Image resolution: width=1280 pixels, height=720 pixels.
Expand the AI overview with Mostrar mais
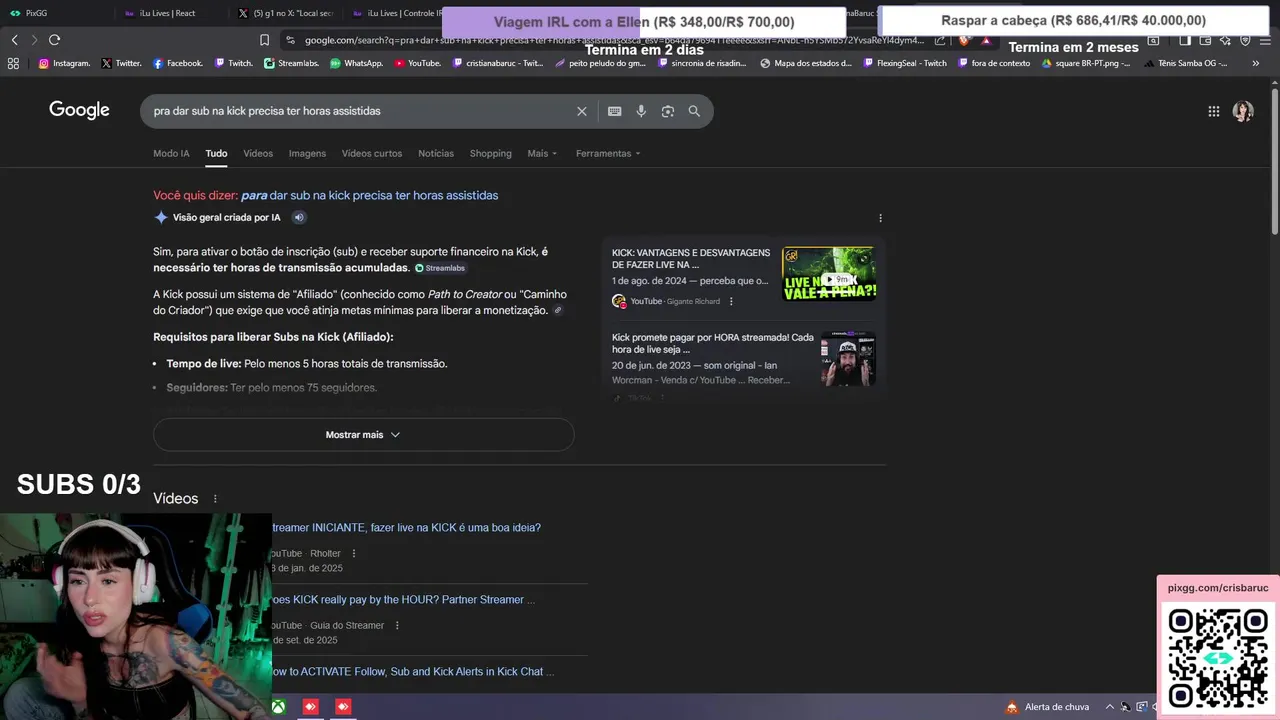click(363, 435)
